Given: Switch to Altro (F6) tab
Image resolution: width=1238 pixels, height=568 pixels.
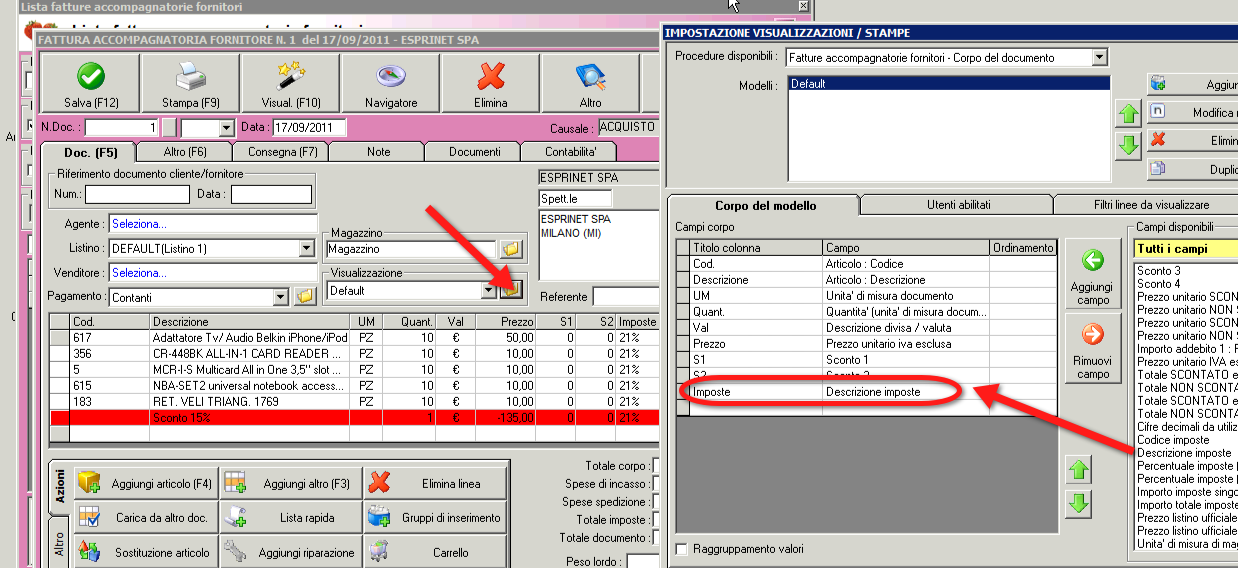Looking at the screenshot, I should (185, 152).
